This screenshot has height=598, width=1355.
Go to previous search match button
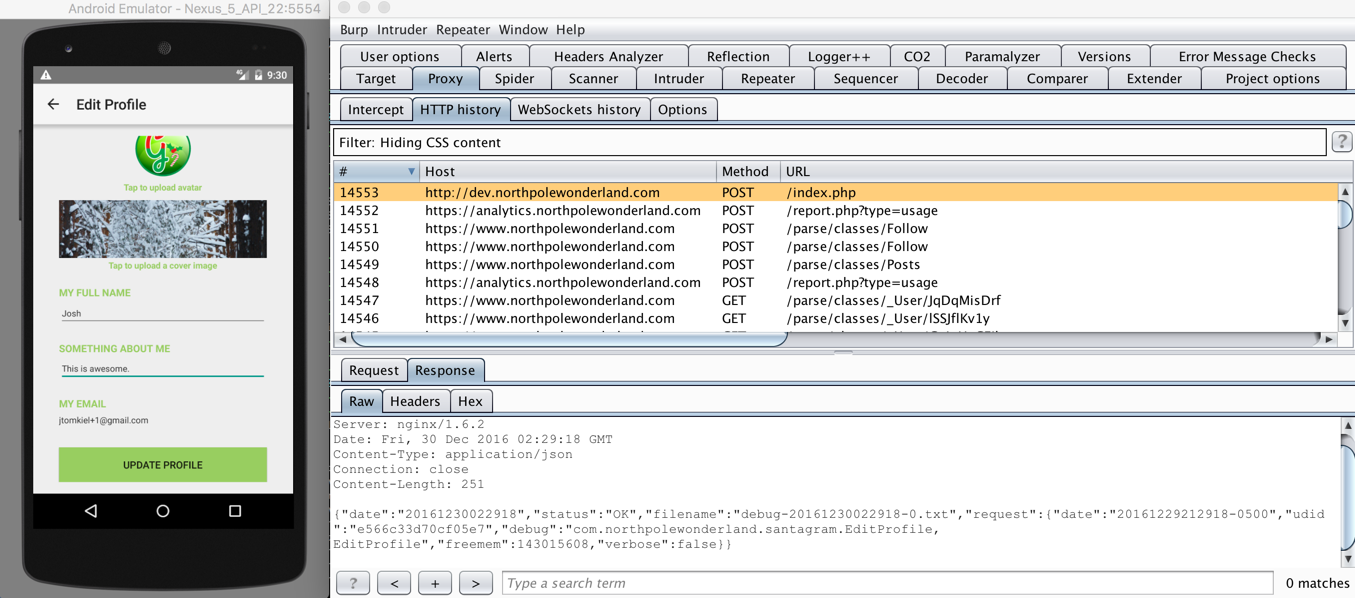pyautogui.click(x=394, y=583)
